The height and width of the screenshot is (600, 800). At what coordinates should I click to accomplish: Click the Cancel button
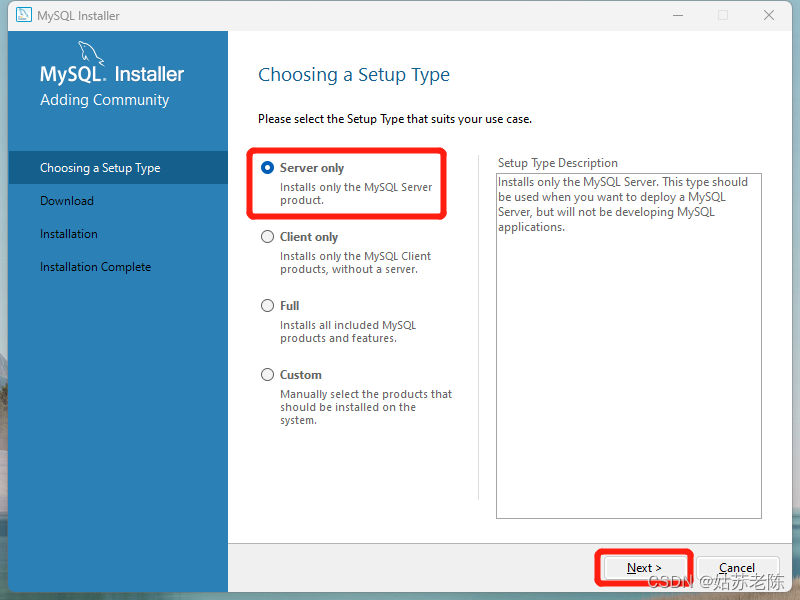[737, 567]
